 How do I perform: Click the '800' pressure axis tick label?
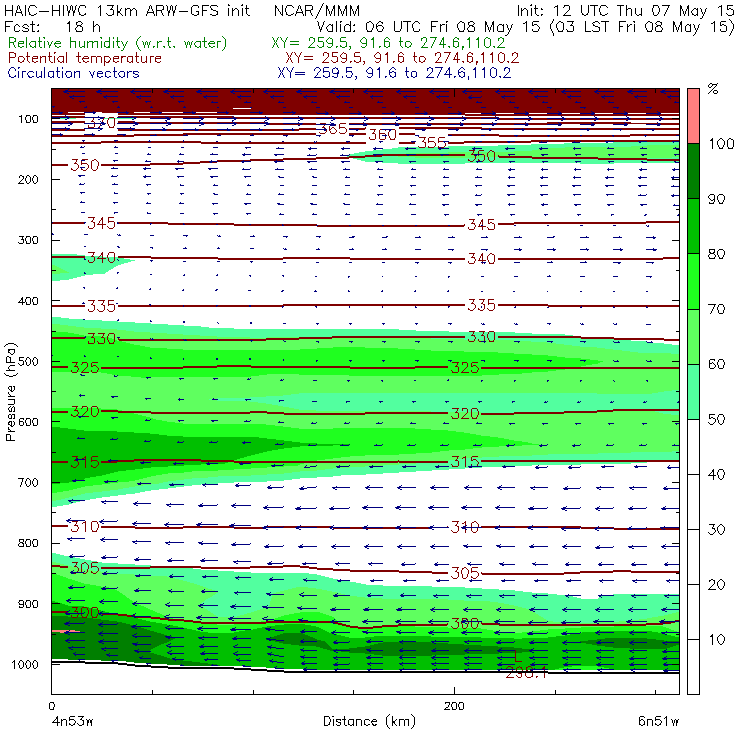point(28,543)
